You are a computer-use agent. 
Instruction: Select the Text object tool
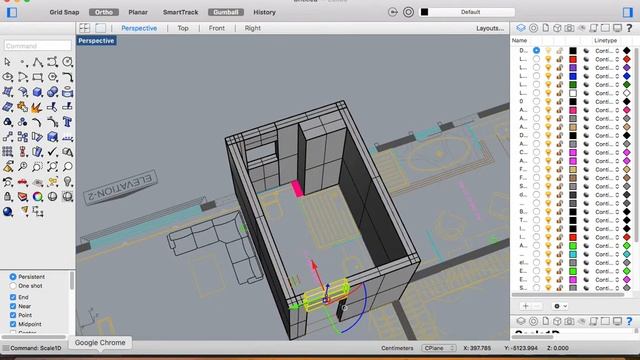click(67, 122)
